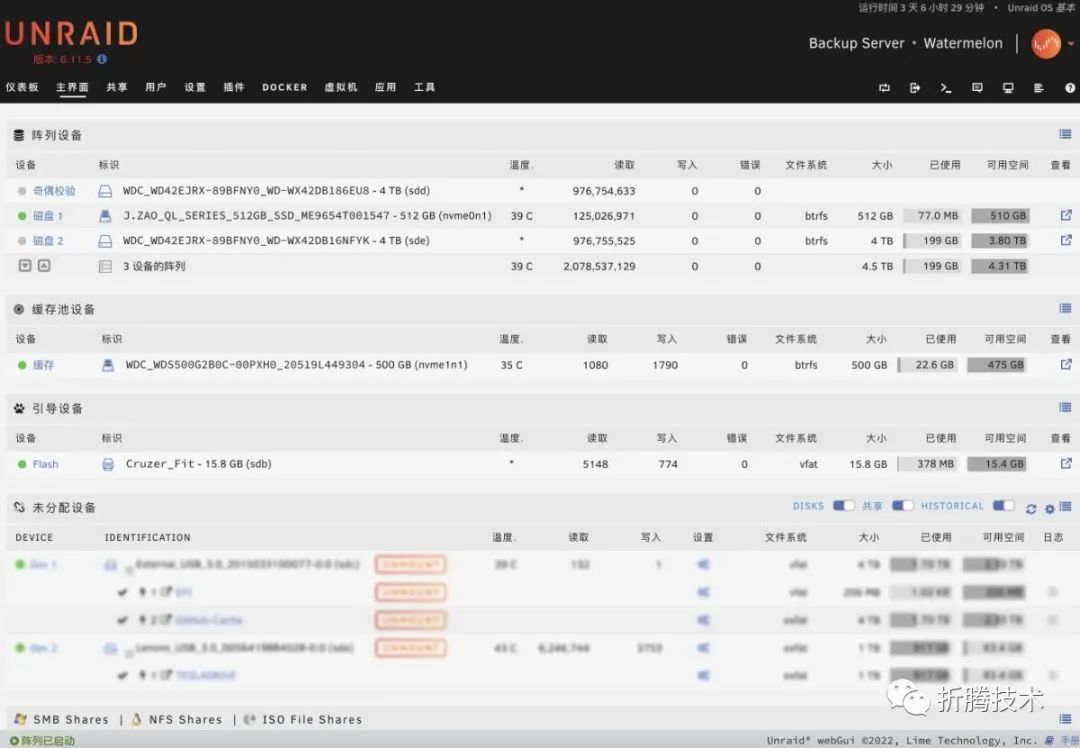Click the disk icon of the 奇偶校验 row
This screenshot has width=1080, height=748.
(x=105, y=191)
